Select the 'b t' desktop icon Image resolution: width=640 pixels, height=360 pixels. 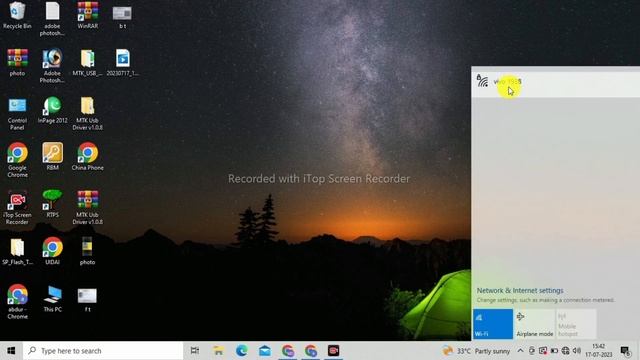[x=122, y=16]
